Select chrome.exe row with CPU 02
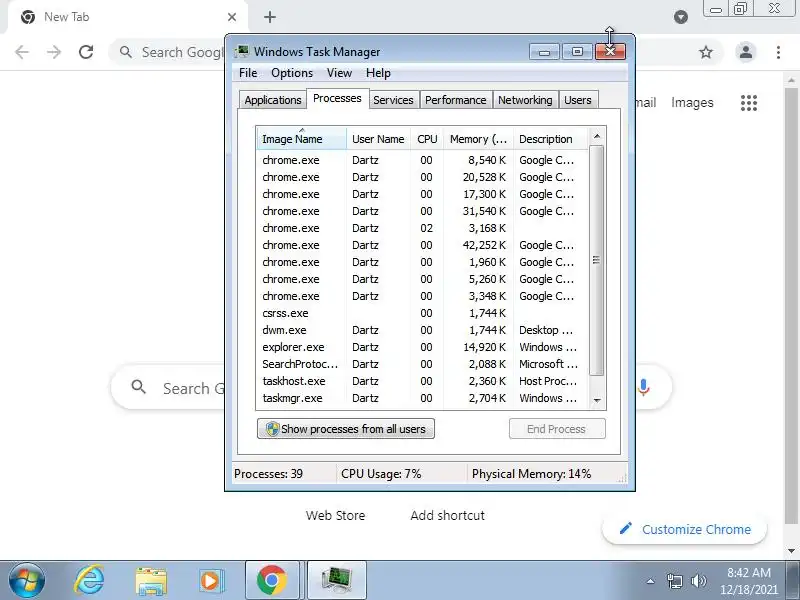Image resolution: width=800 pixels, height=600 pixels. [422, 228]
